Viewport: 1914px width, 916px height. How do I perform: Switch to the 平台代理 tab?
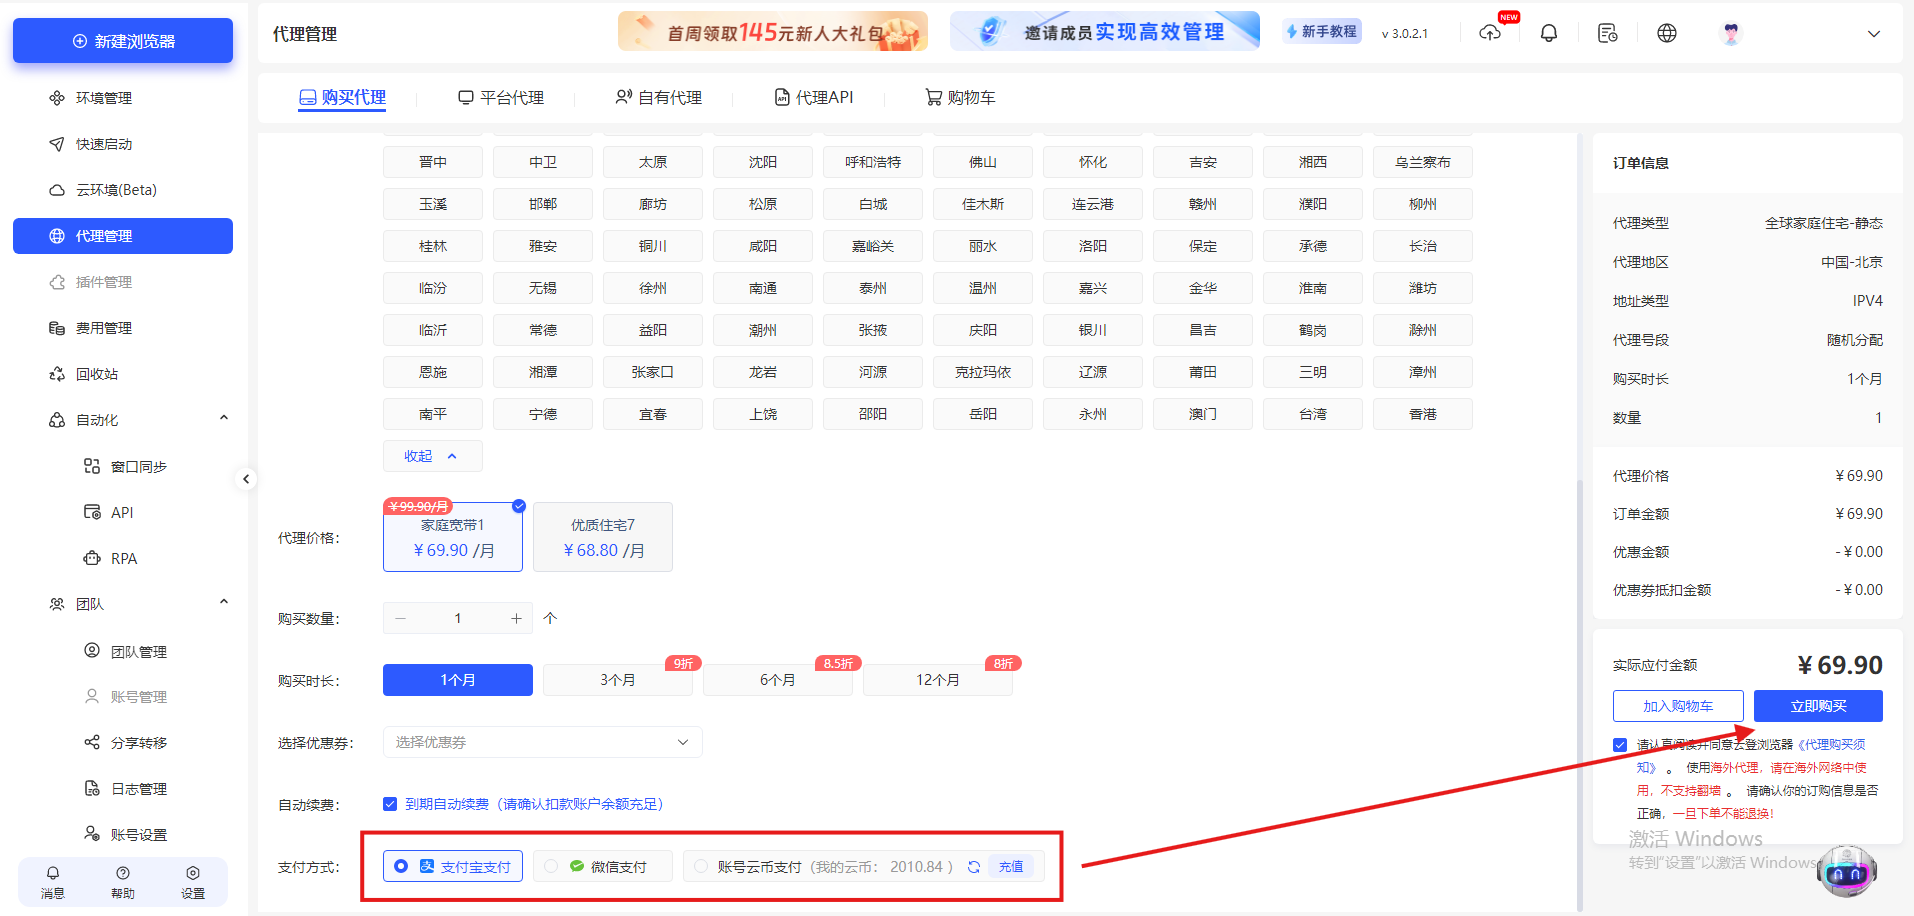coord(501,97)
